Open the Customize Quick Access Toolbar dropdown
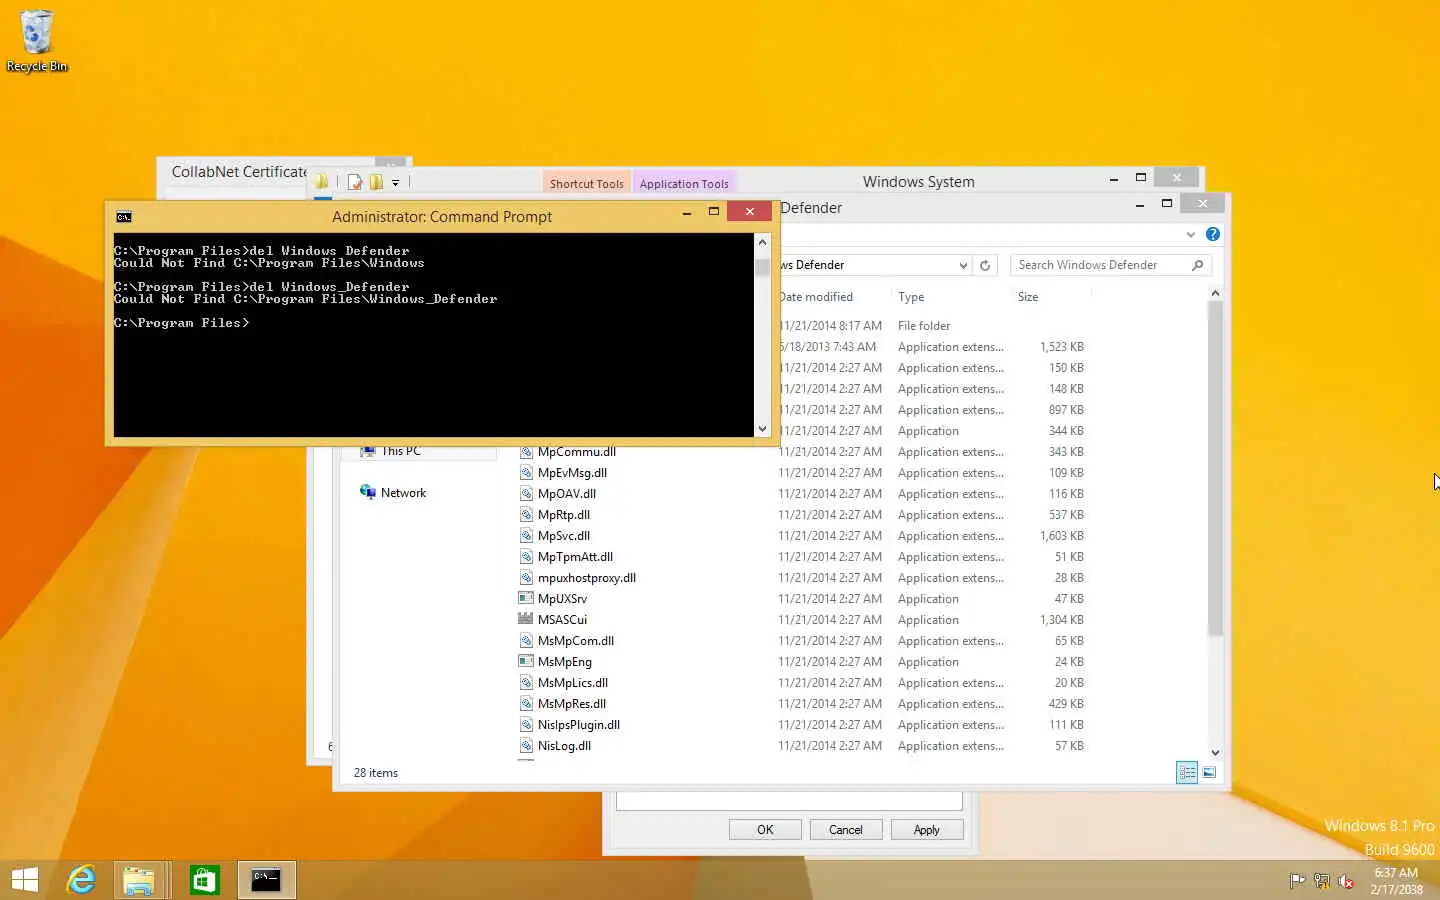Viewport: 1440px width, 900px height. click(396, 183)
